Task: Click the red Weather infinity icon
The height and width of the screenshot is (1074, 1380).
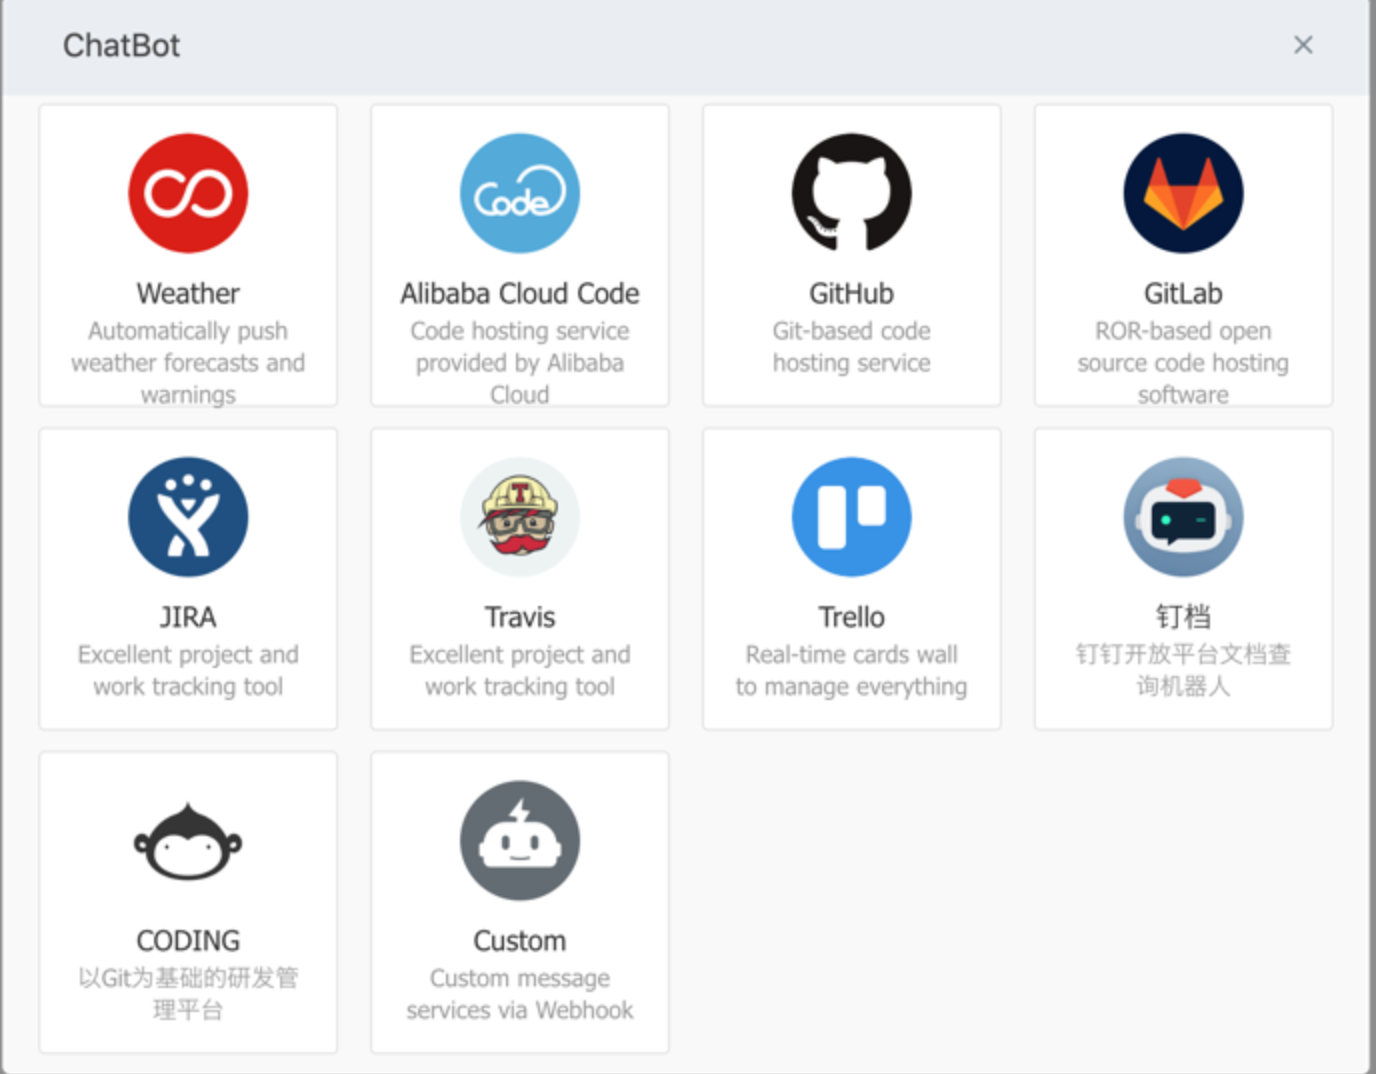Action: point(188,193)
